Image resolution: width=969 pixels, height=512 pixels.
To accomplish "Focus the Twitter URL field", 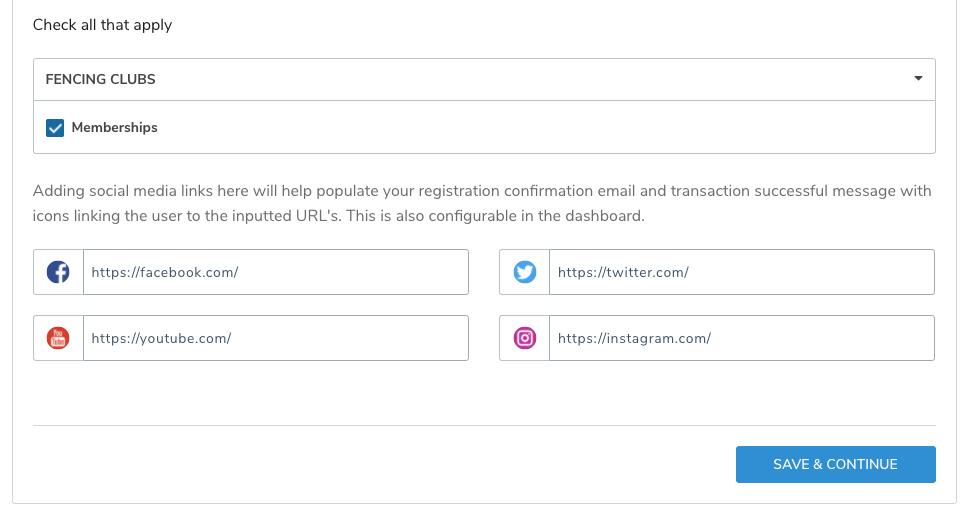I will point(741,272).
